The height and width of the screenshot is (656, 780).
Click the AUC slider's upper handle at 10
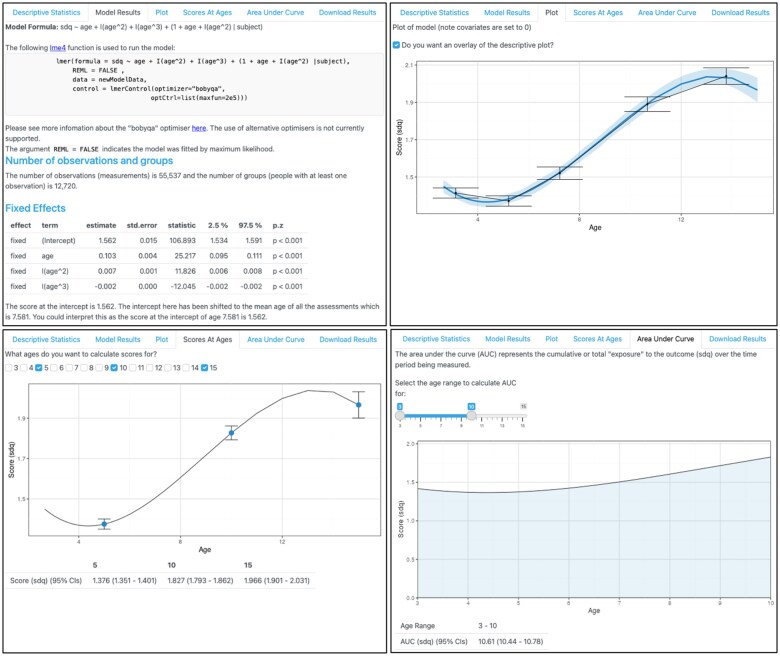470,415
